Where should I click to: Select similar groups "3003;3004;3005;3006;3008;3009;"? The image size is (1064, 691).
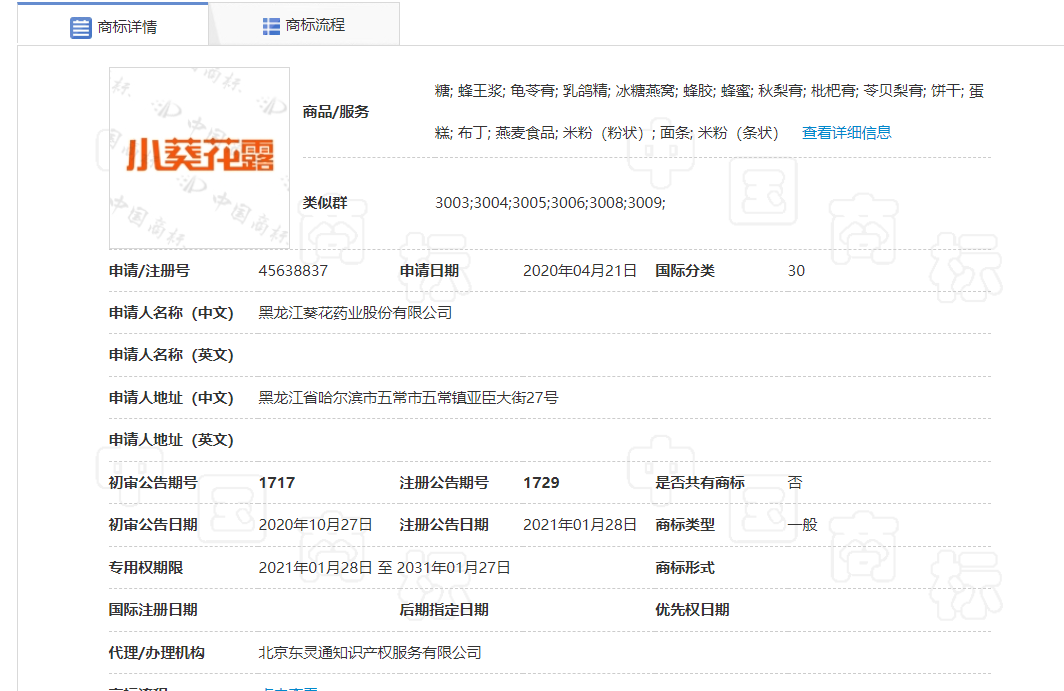(x=550, y=203)
